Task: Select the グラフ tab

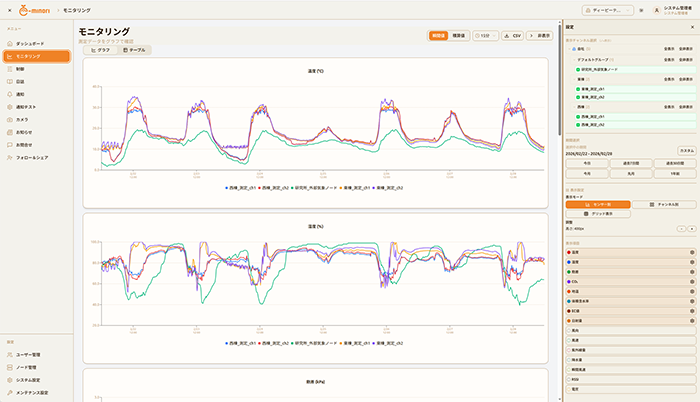Action: click(101, 49)
